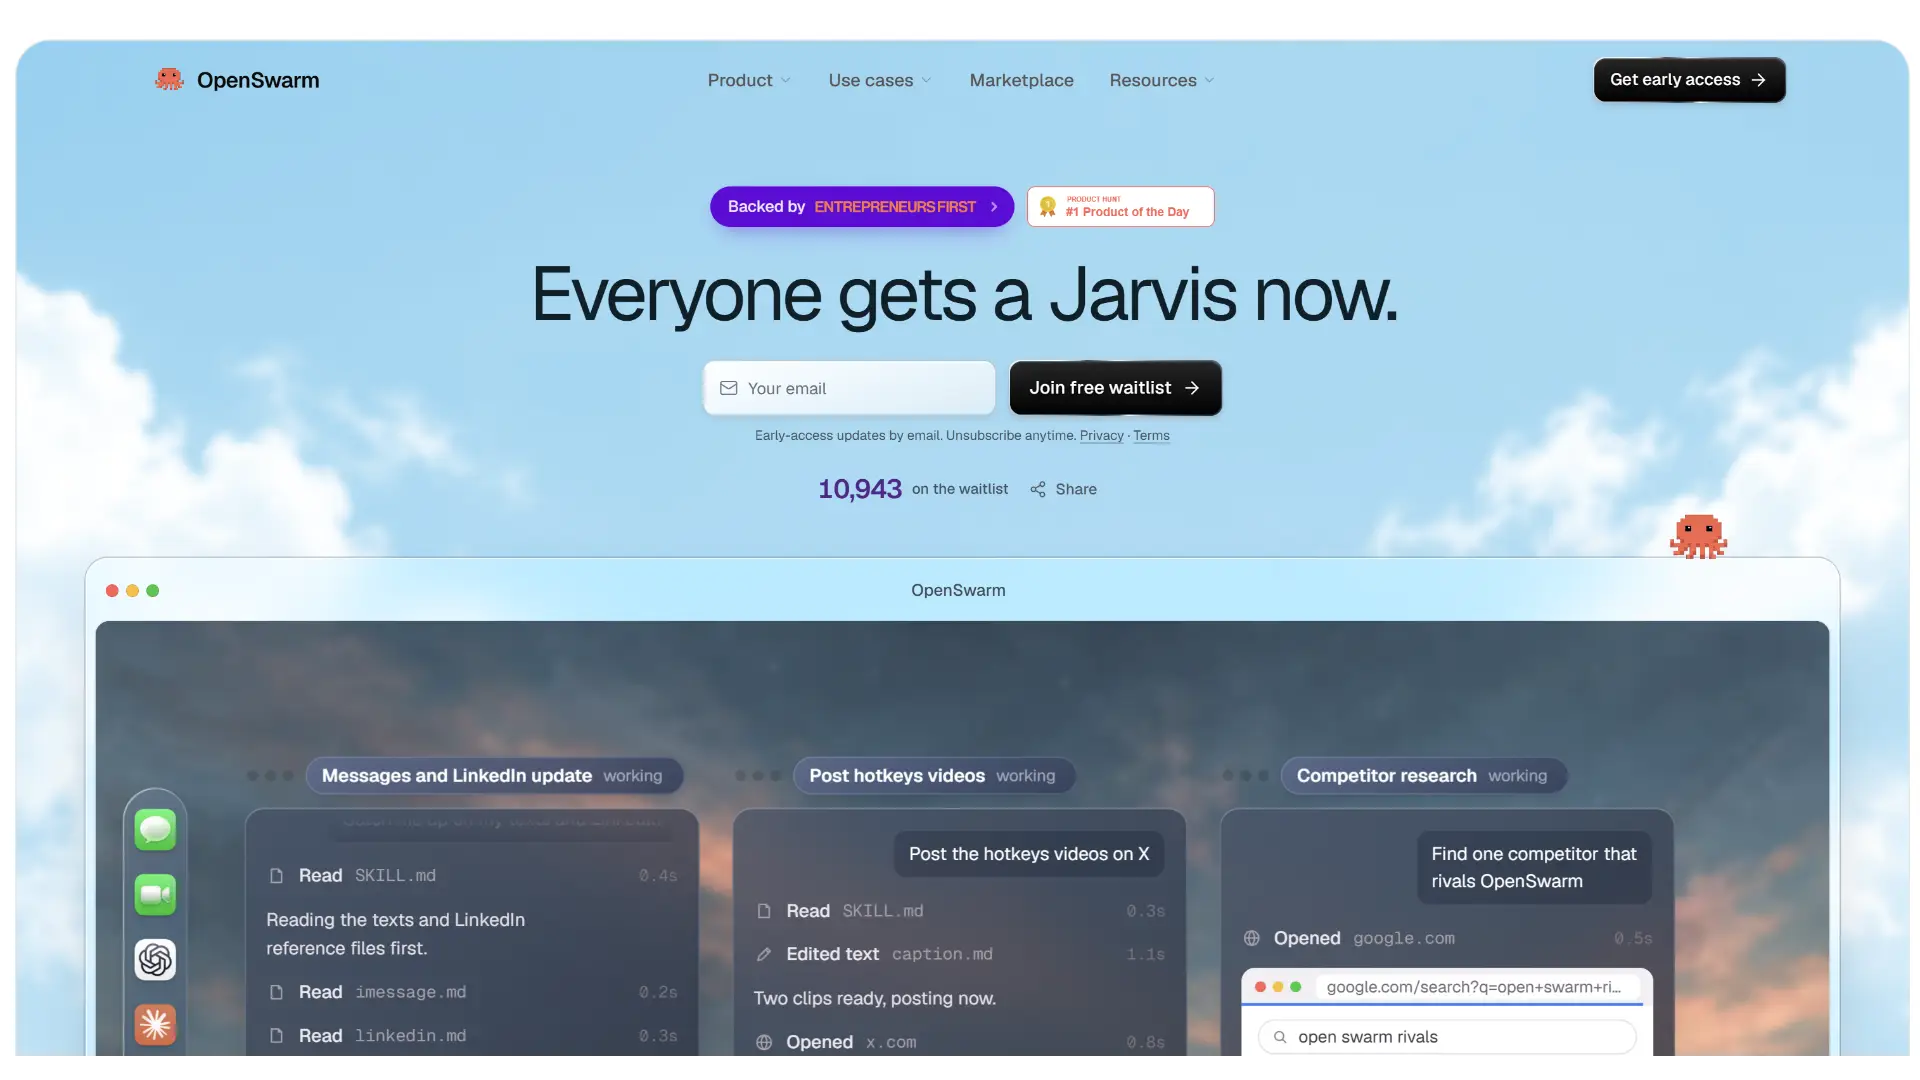The height and width of the screenshot is (1080, 1920).
Task: Click file icon beside Read imessage.md
Action: 277,992
